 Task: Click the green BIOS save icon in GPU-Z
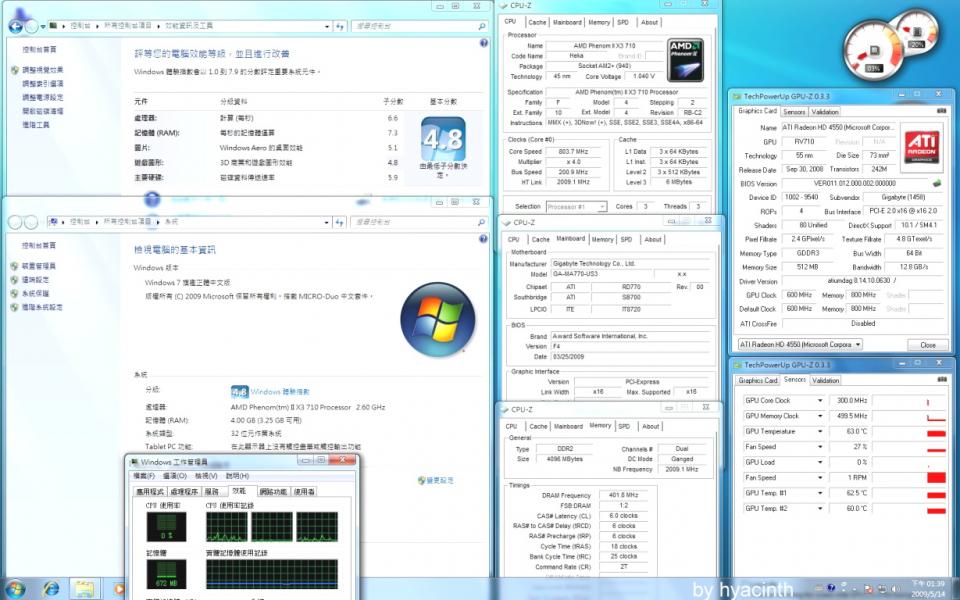pos(937,184)
